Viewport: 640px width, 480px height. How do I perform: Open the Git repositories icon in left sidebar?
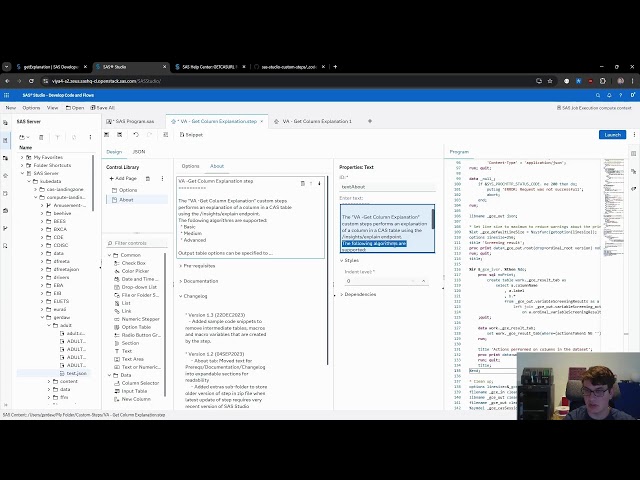5,228
